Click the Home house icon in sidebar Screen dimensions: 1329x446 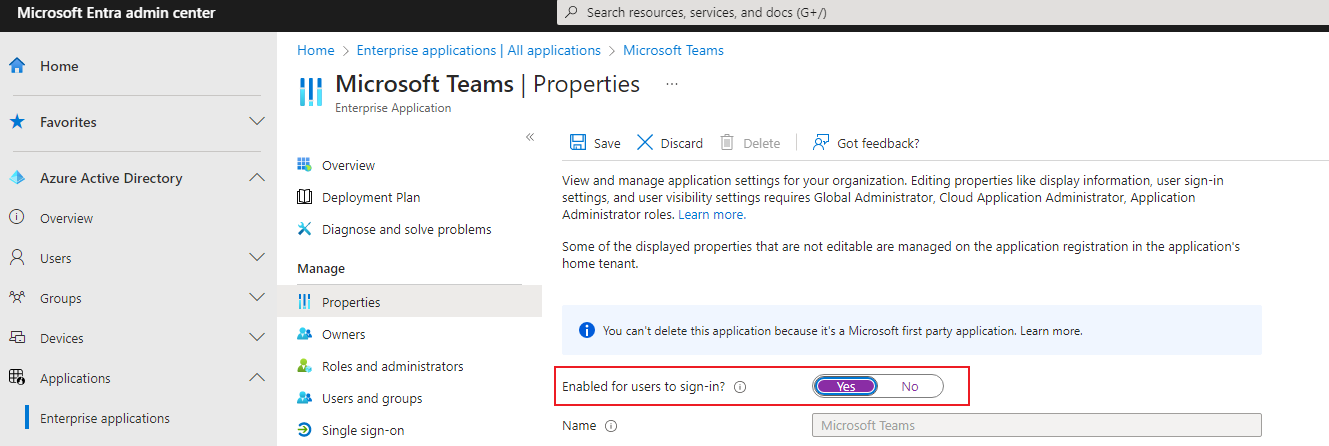pos(16,66)
